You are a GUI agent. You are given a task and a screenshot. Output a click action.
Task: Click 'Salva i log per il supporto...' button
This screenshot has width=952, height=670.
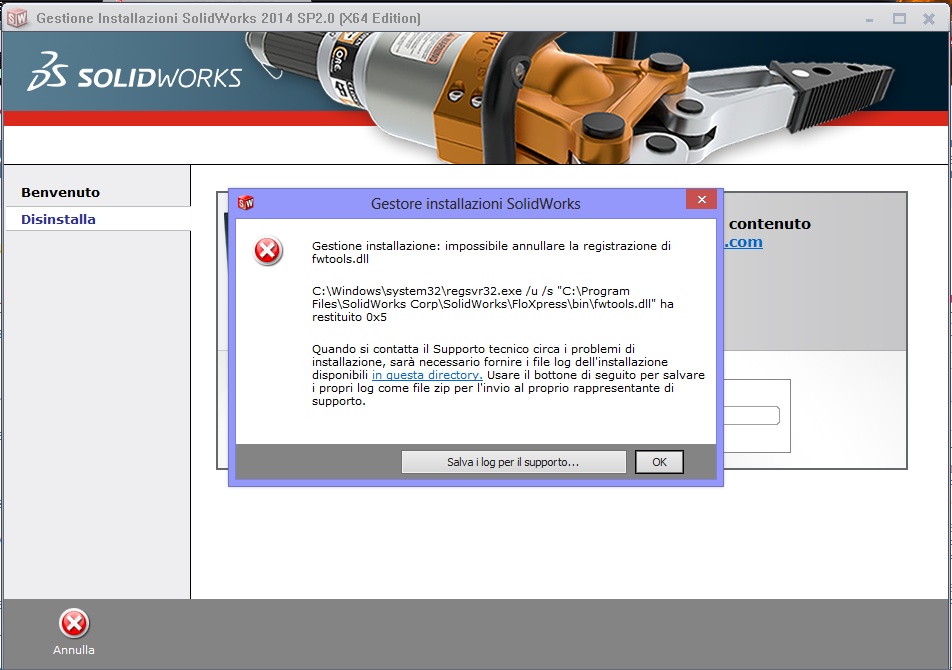coord(513,462)
